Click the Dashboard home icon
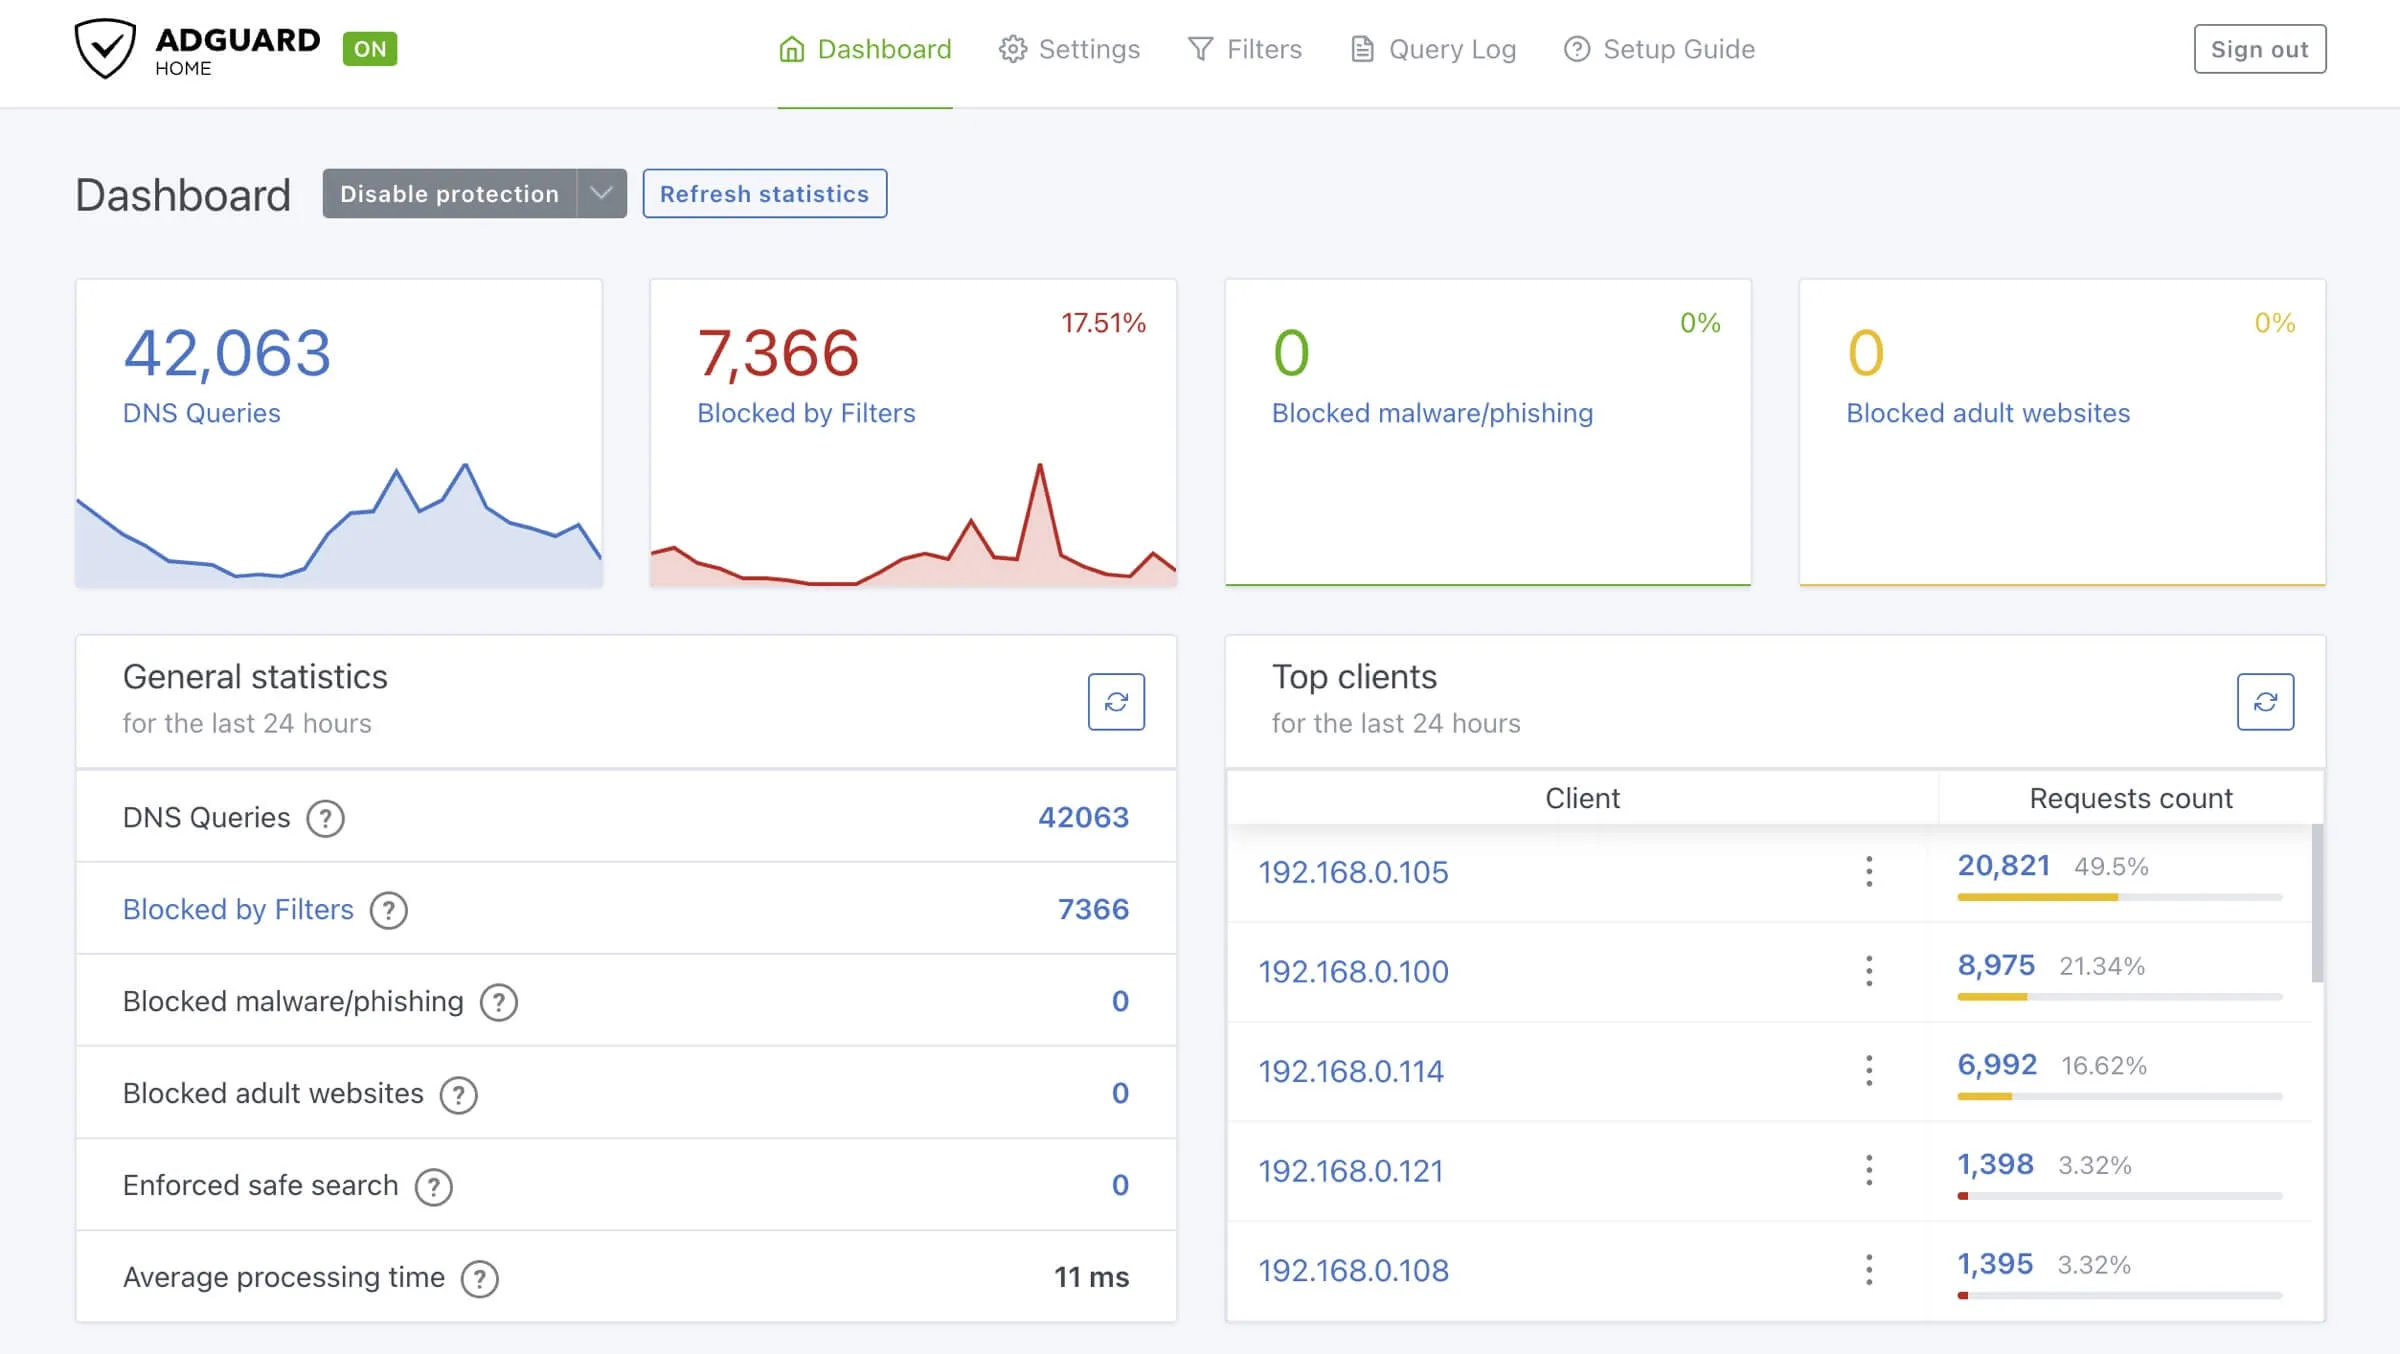 (790, 46)
